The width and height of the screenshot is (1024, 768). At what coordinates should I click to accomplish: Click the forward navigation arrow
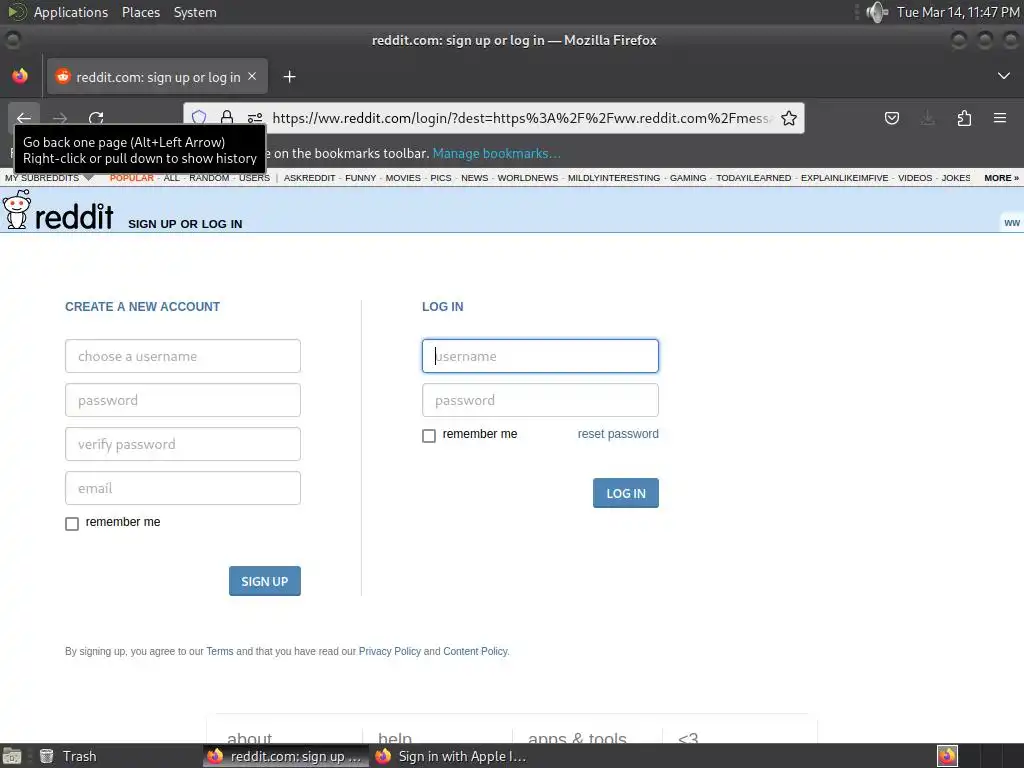tap(60, 118)
